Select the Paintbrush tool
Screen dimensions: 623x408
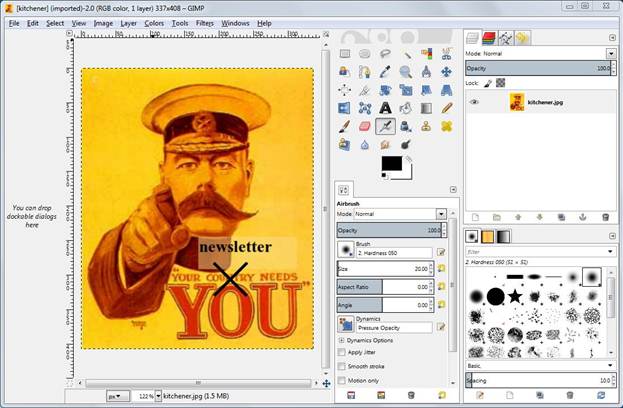point(344,127)
